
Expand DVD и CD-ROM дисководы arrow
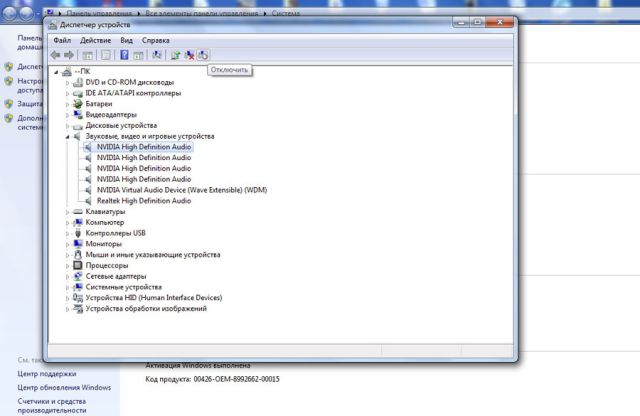click(x=67, y=83)
